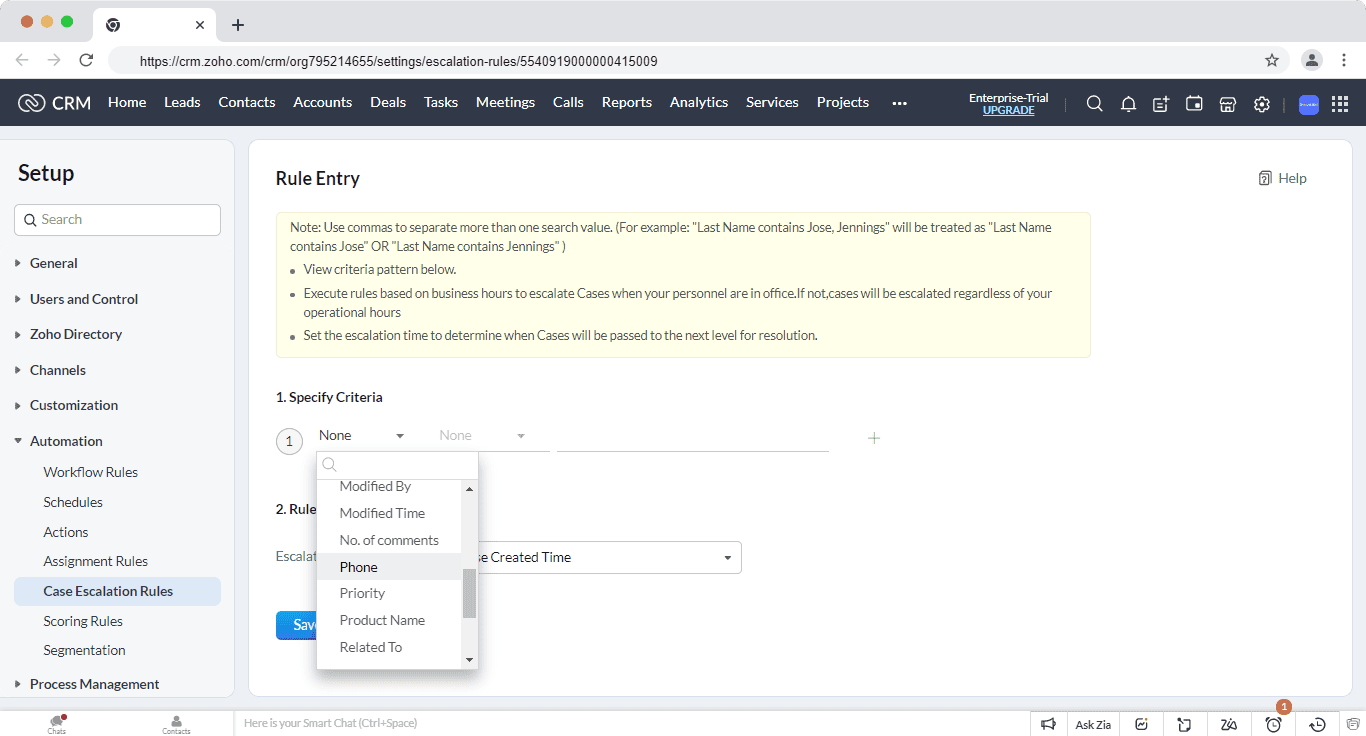Open the criteria field None dropdown
This screenshot has height=736, width=1366.
362,436
